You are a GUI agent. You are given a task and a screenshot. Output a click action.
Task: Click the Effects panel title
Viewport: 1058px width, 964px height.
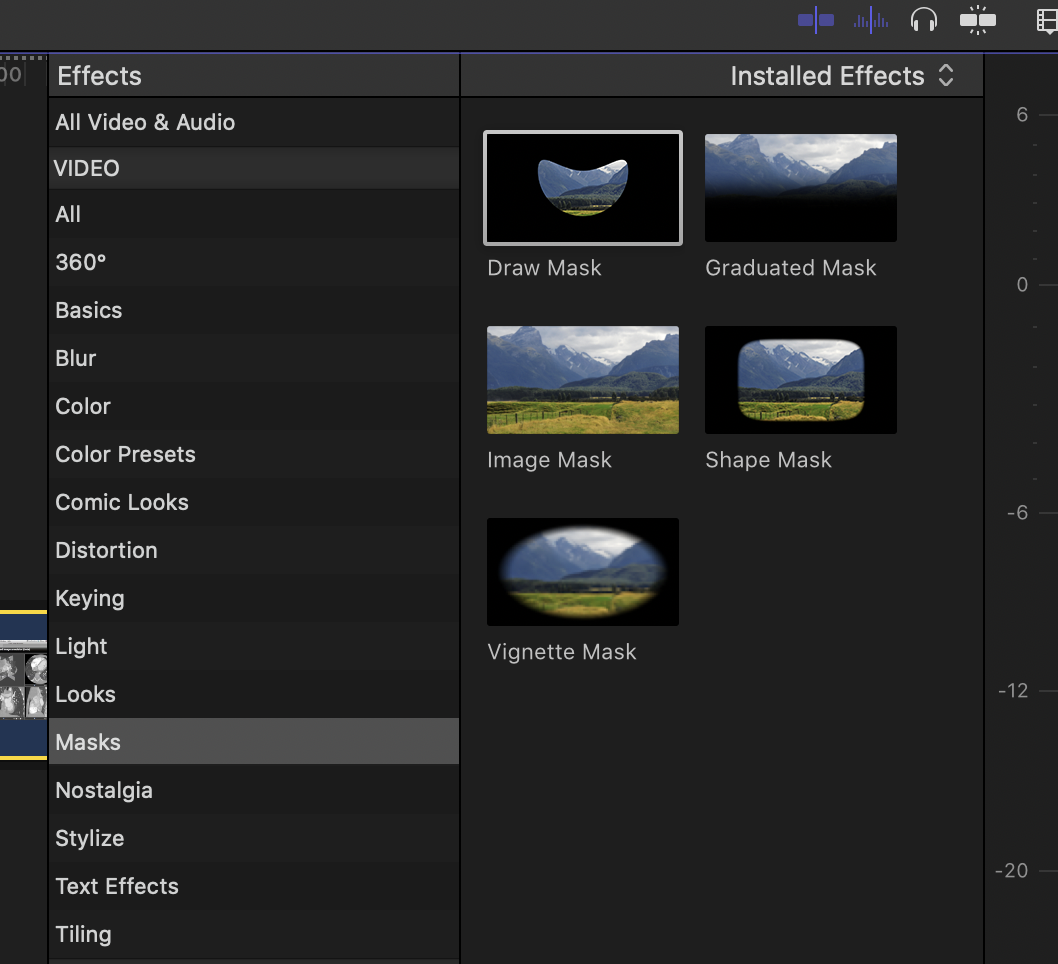tap(99, 76)
